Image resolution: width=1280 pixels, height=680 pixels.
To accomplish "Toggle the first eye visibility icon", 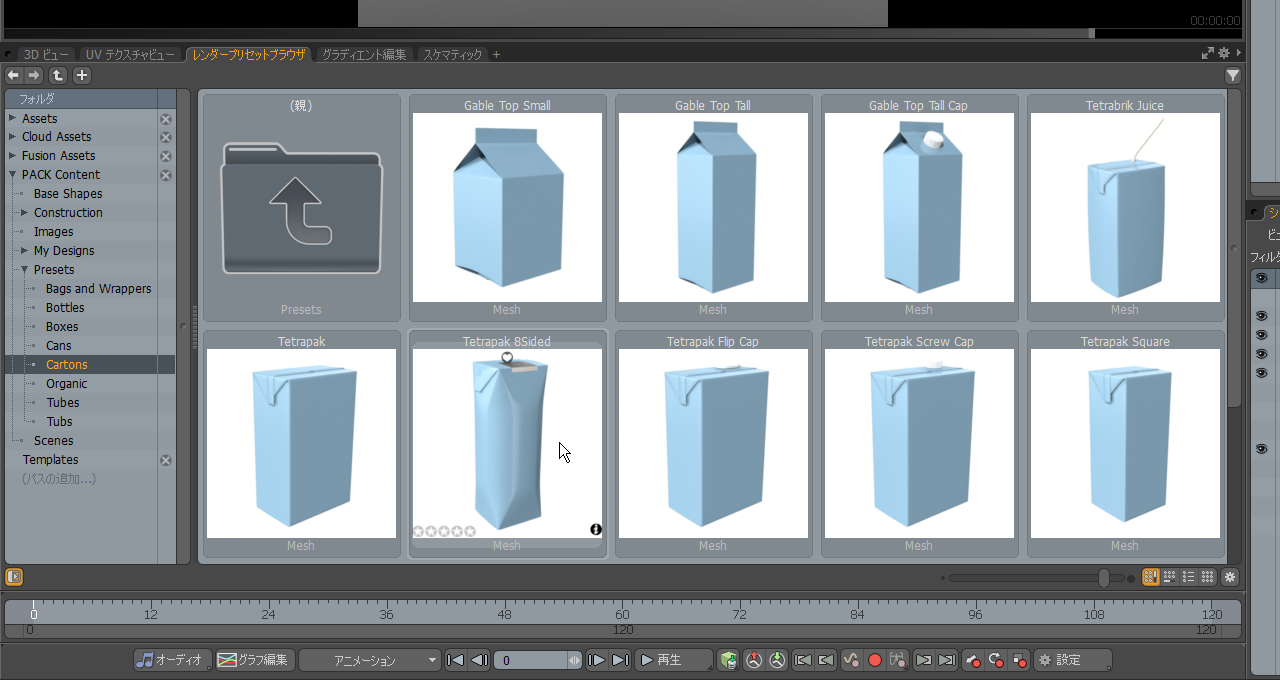I will (1261, 278).
